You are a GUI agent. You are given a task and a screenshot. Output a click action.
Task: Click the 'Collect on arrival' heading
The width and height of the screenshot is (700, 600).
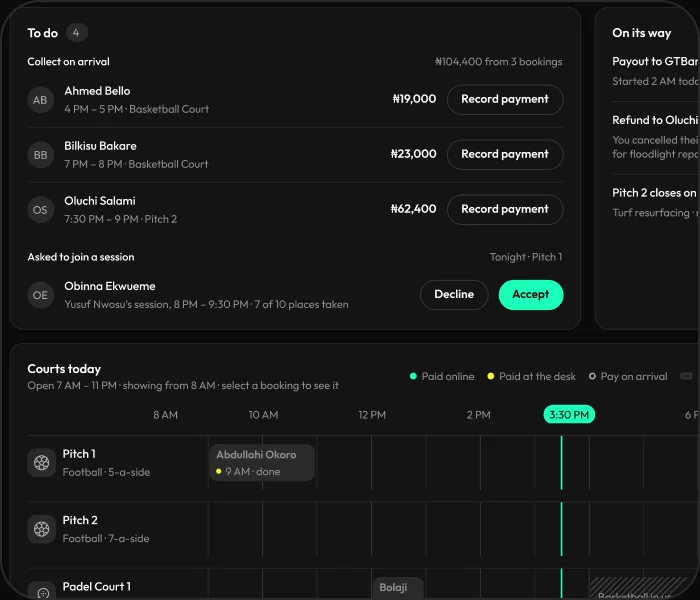[x=68, y=62]
